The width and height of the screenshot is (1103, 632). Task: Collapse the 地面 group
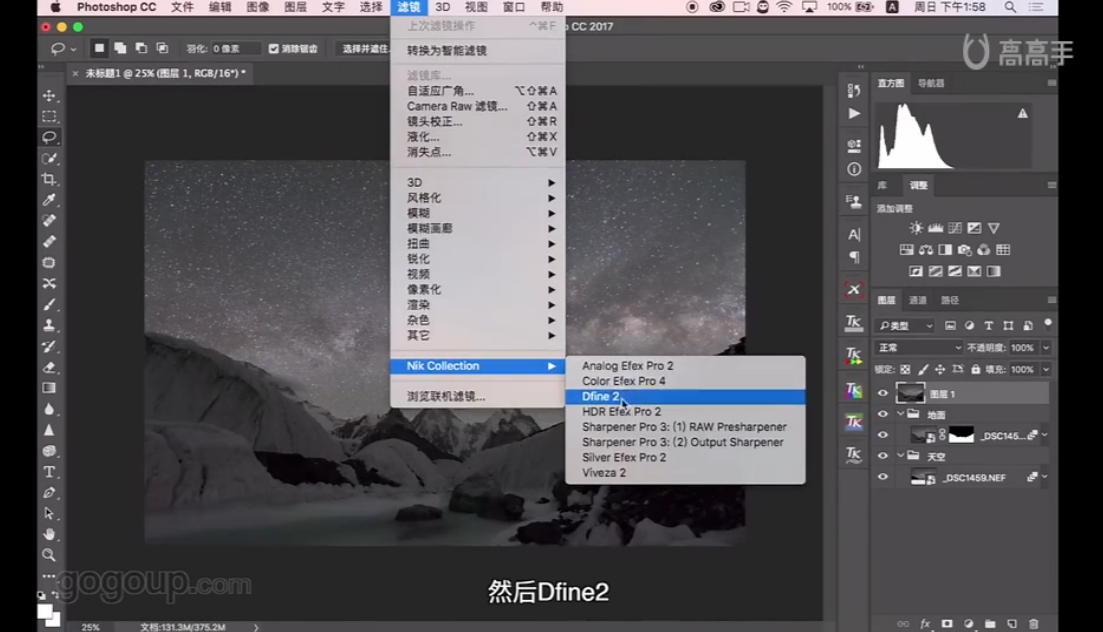[900, 414]
